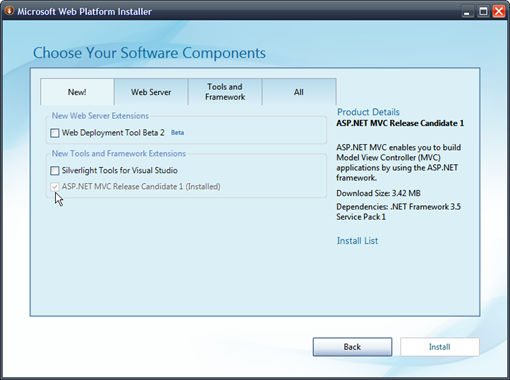
Task: Click the Web Platform Installer title bar icon
Action: click(x=9, y=11)
